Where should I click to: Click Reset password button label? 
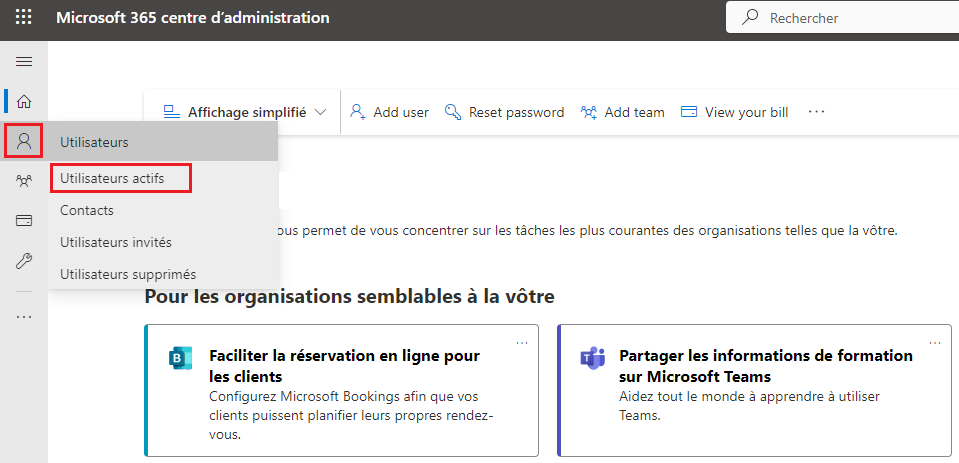click(x=516, y=113)
